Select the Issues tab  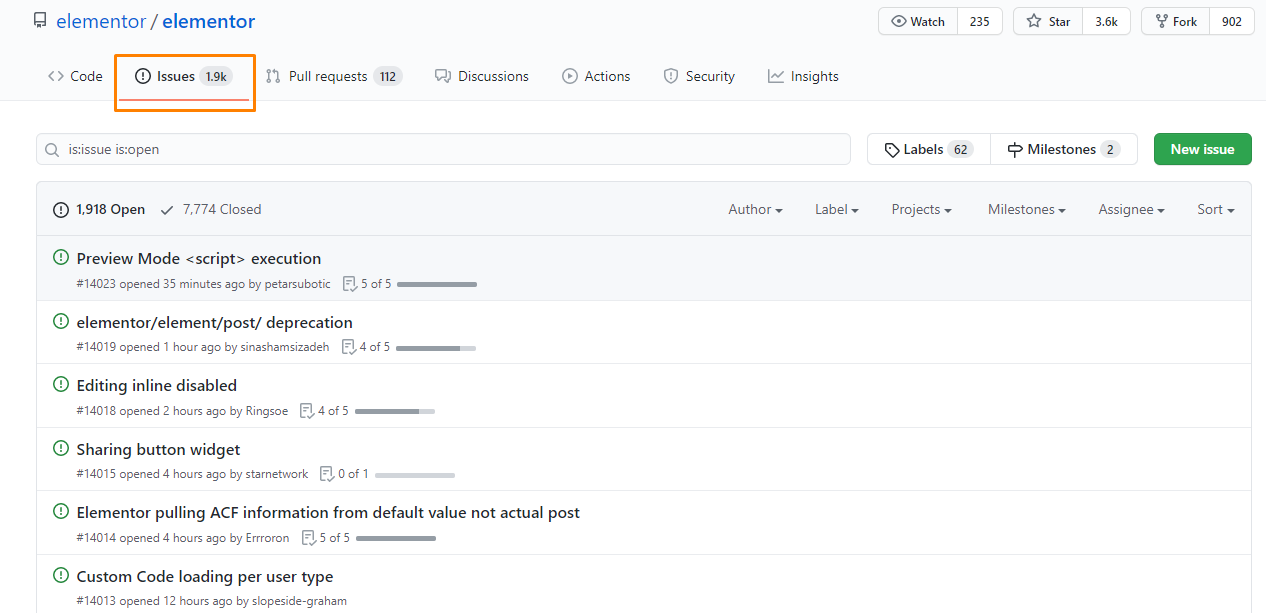pos(184,77)
